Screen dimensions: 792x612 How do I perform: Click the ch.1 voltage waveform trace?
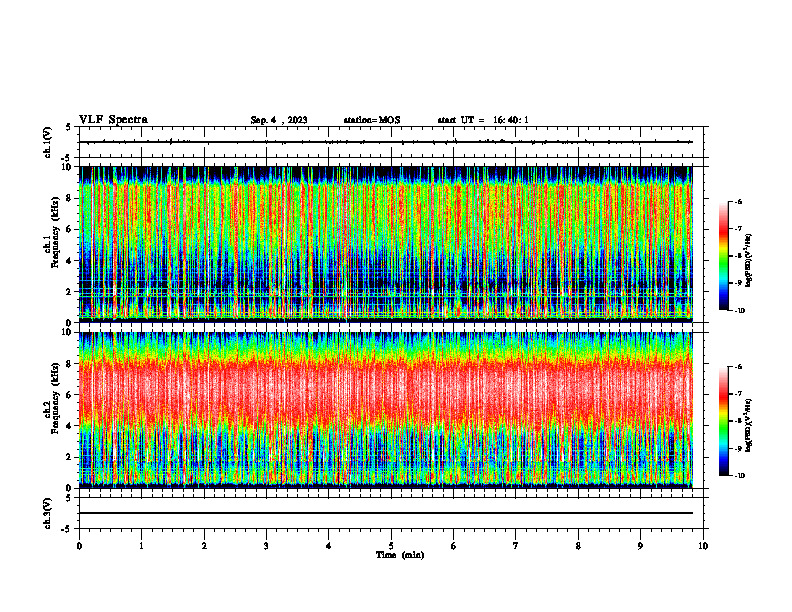(x=386, y=142)
